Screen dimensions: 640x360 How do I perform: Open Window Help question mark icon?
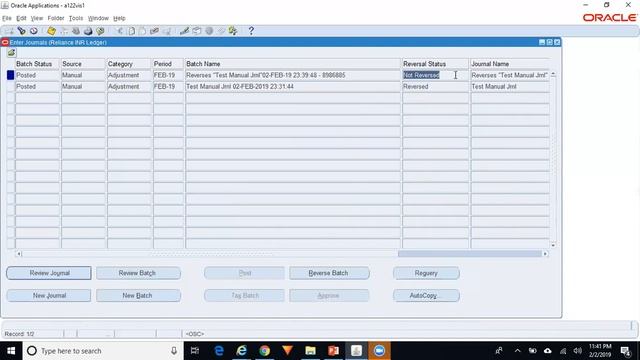coord(251,31)
